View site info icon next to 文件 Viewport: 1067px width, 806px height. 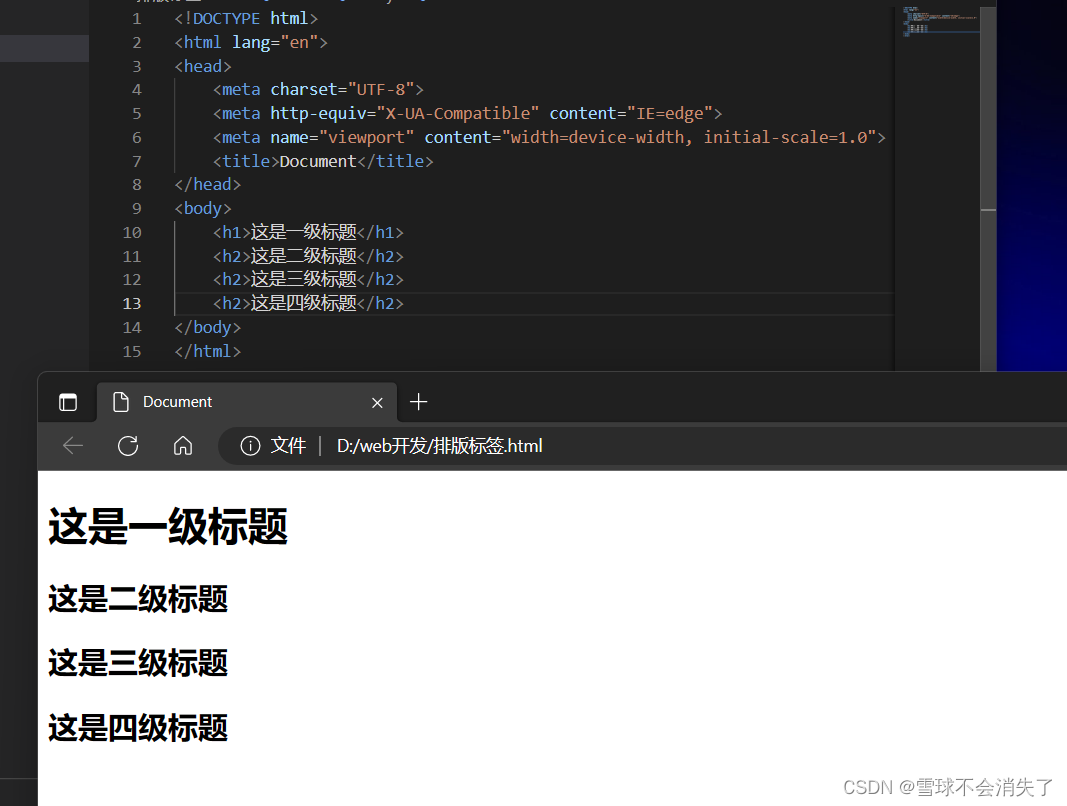pyautogui.click(x=250, y=446)
